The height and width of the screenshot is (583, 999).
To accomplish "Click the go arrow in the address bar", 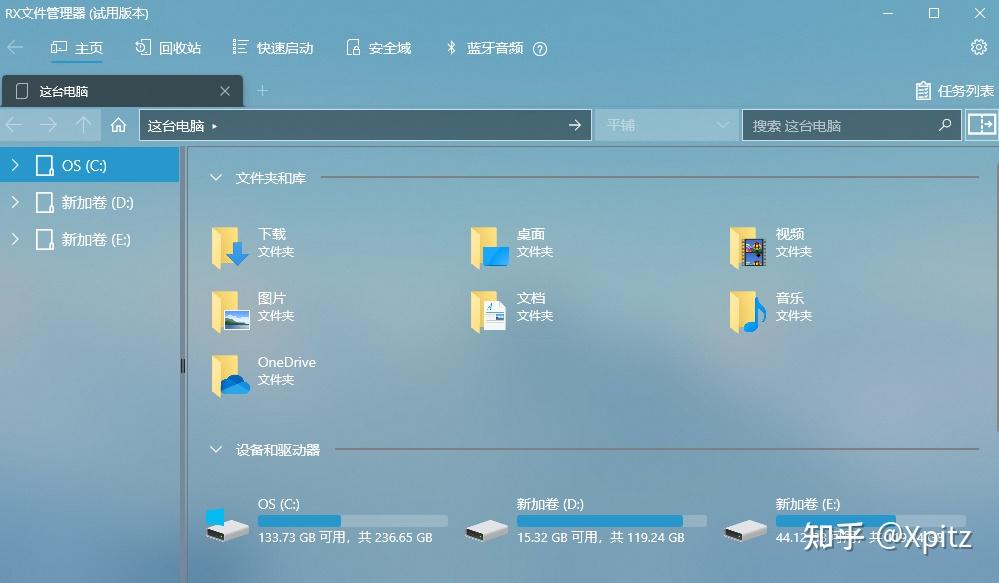I will [x=575, y=124].
